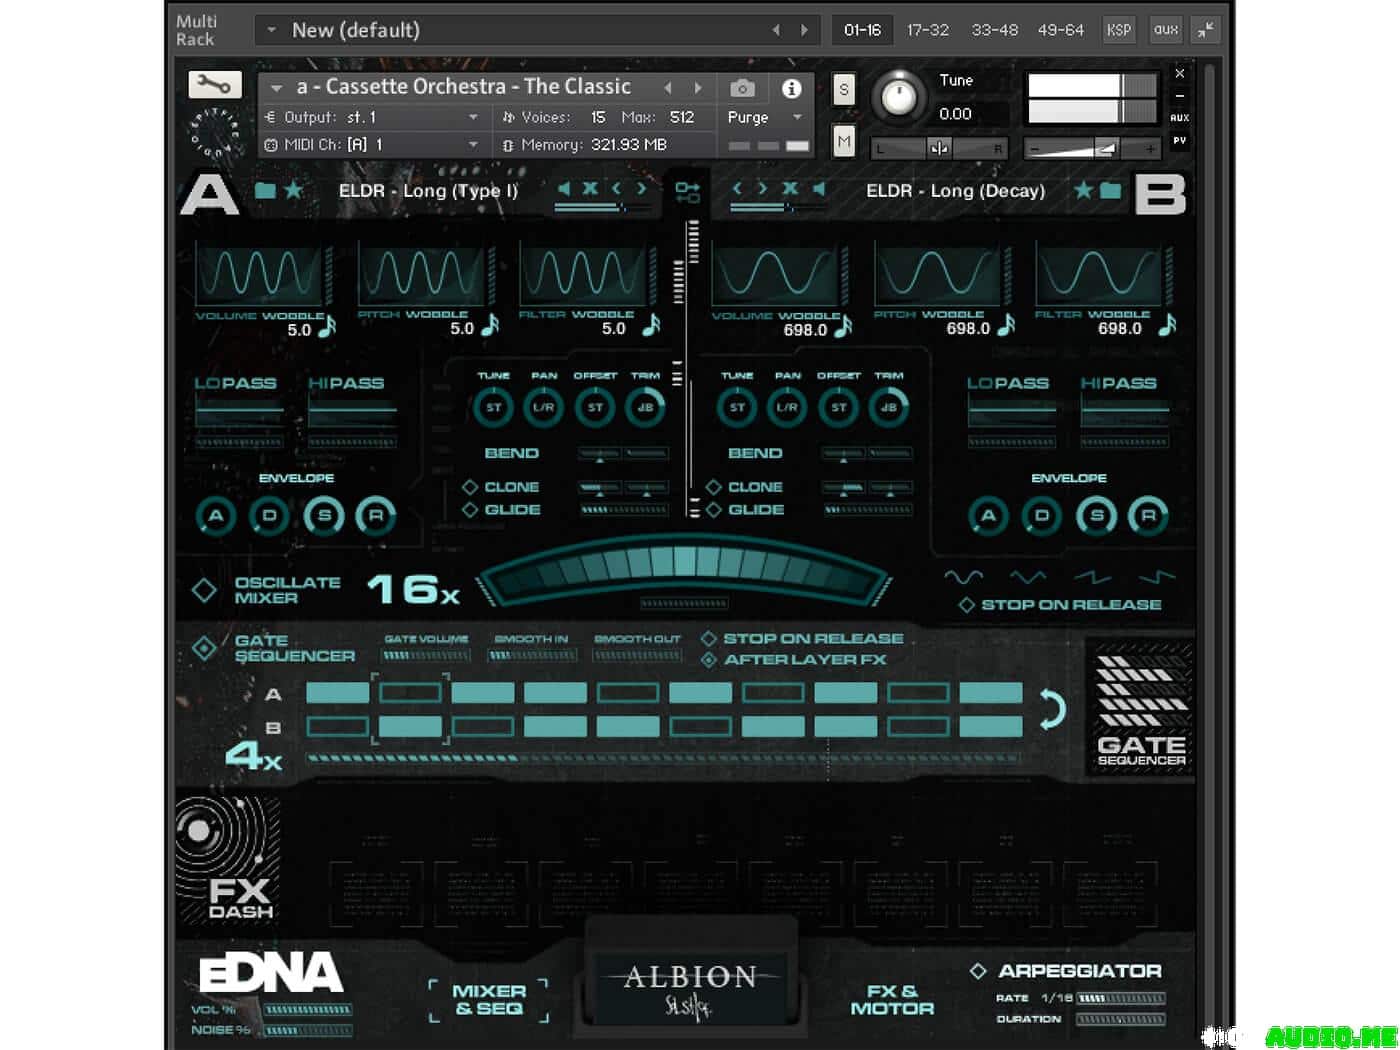Click note sync icon for A Volume Wobble
This screenshot has height=1050, width=1400.
(x=327, y=327)
